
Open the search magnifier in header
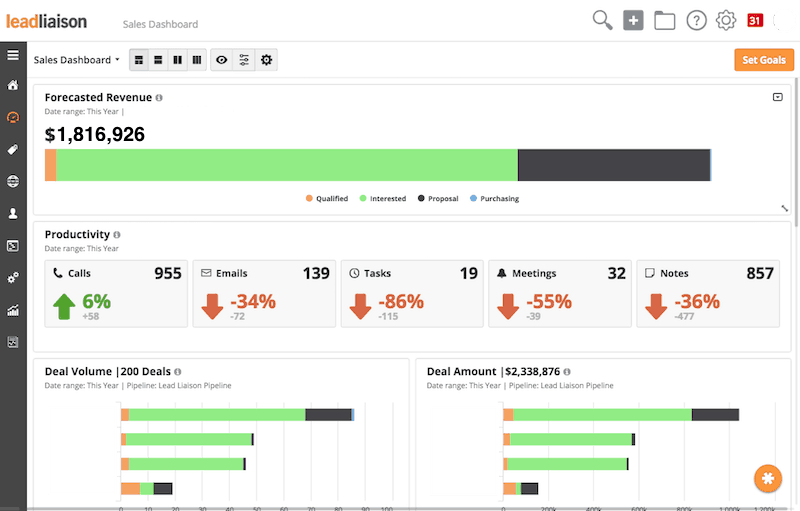pyautogui.click(x=602, y=21)
